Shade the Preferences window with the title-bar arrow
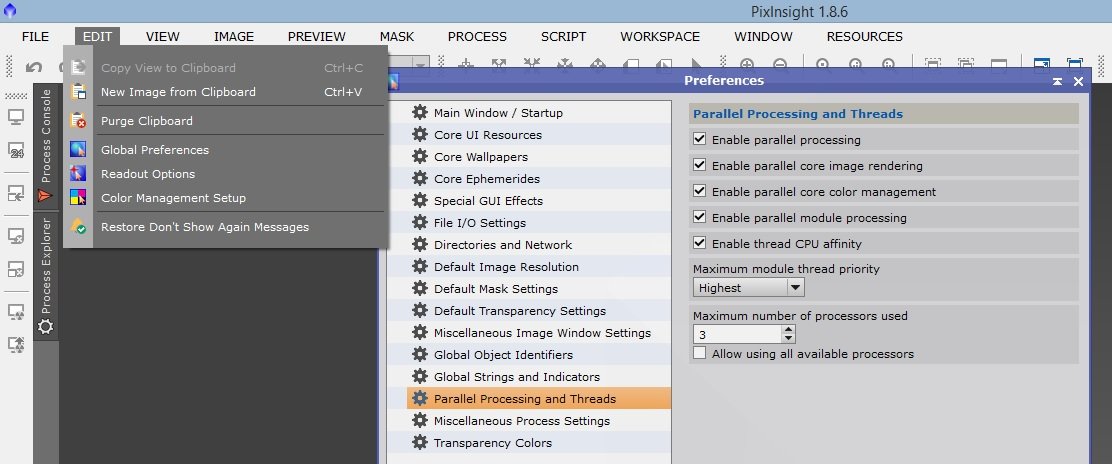1112x464 pixels. coord(1057,81)
